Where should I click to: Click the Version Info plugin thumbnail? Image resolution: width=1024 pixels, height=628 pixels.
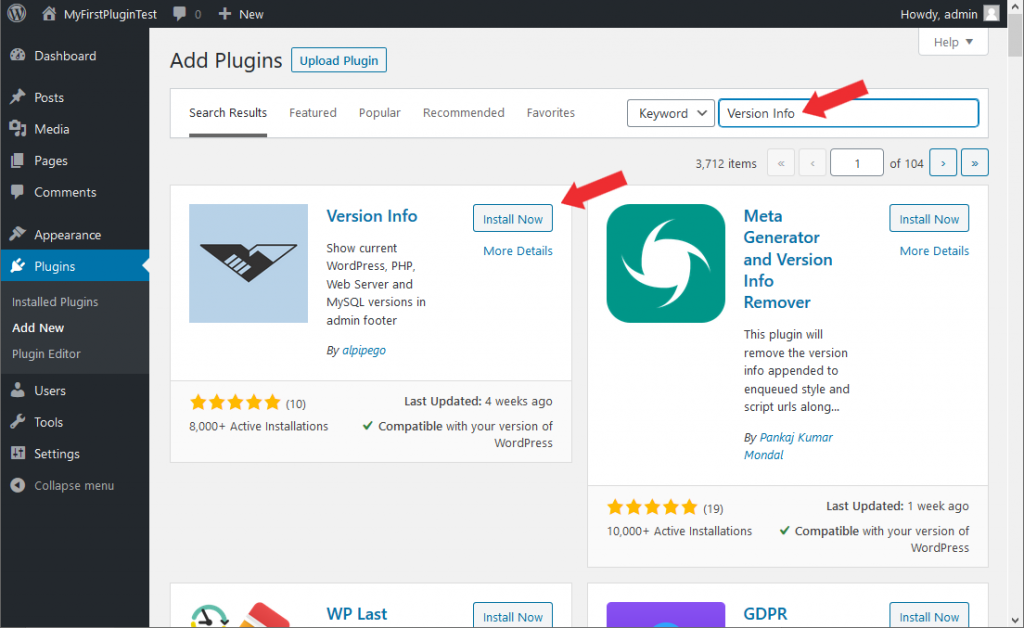pyautogui.click(x=248, y=263)
